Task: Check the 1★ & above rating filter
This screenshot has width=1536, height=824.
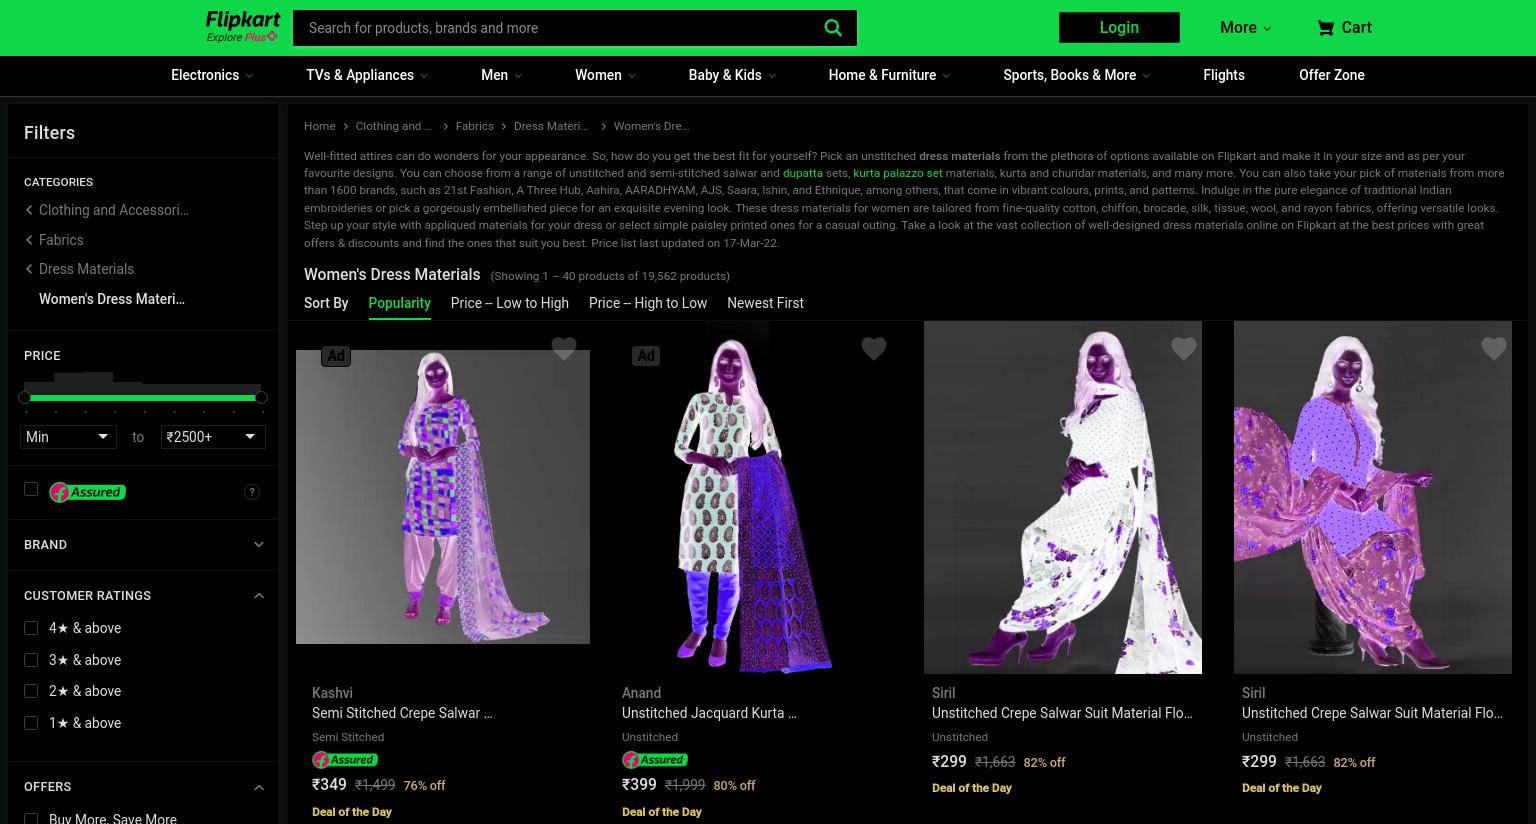Action: [x=31, y=723]
